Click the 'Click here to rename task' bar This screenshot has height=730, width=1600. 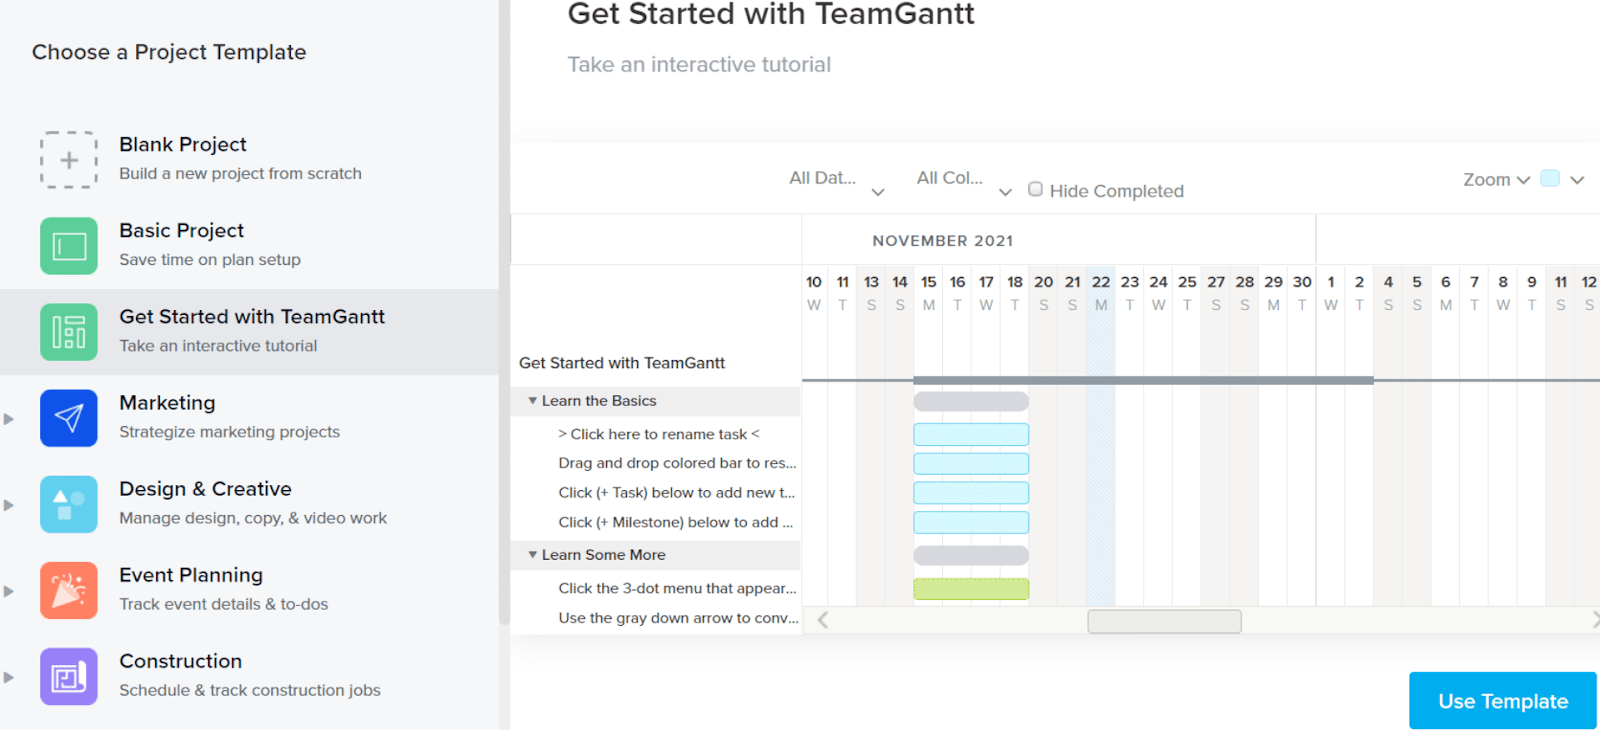(971, 434)
